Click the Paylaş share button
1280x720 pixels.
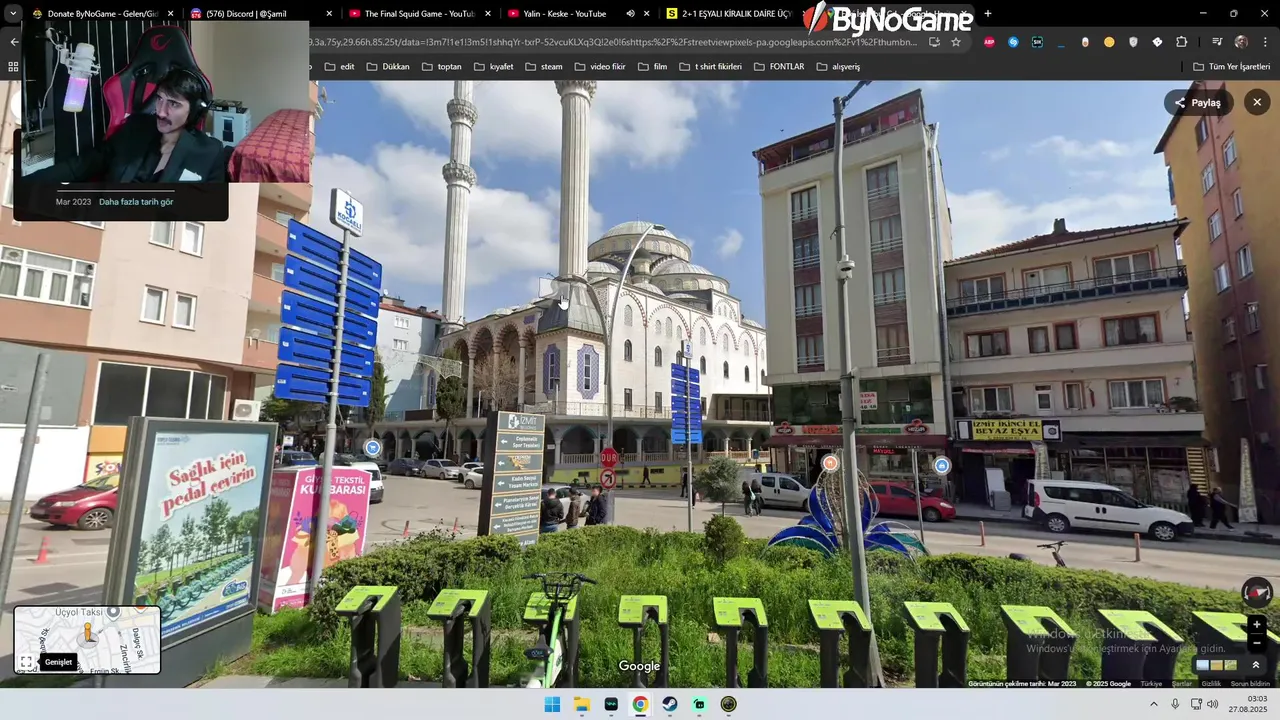1198,102
